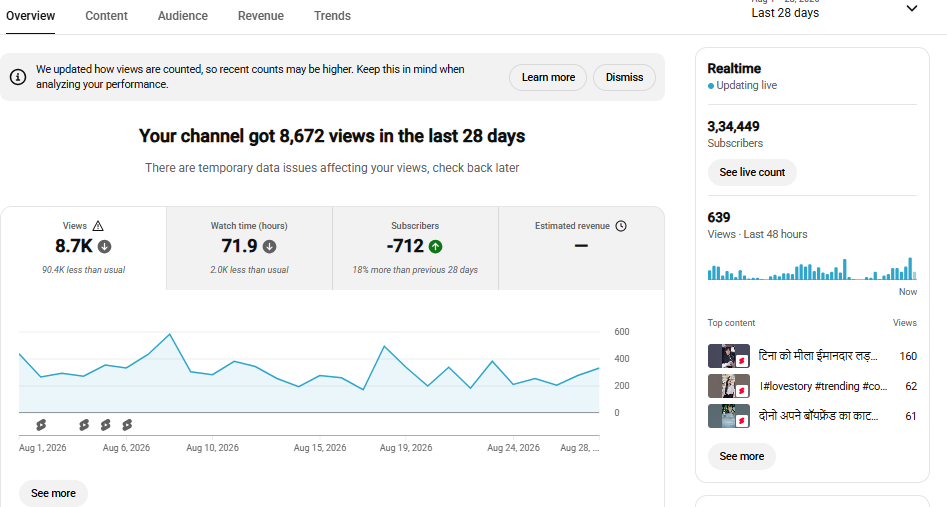
Task: Click the down arrow icon next to 71.9
Action: pos(269,247)
